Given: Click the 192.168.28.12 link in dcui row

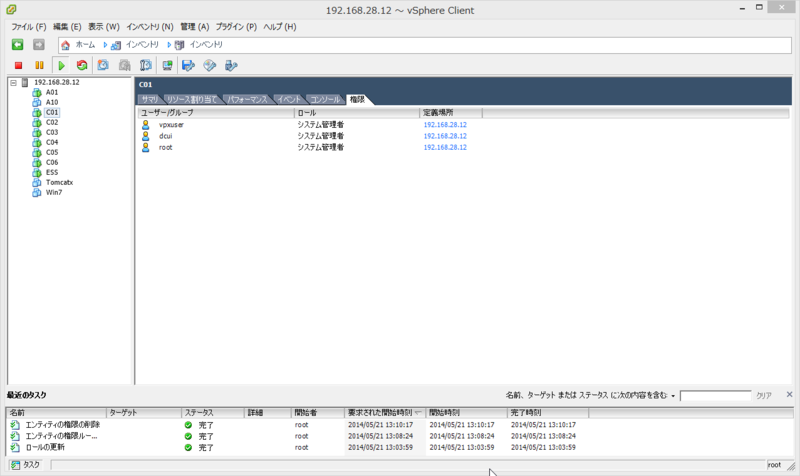Looking at the screenshot, I should pyautogui.click(x=445, y=136).
